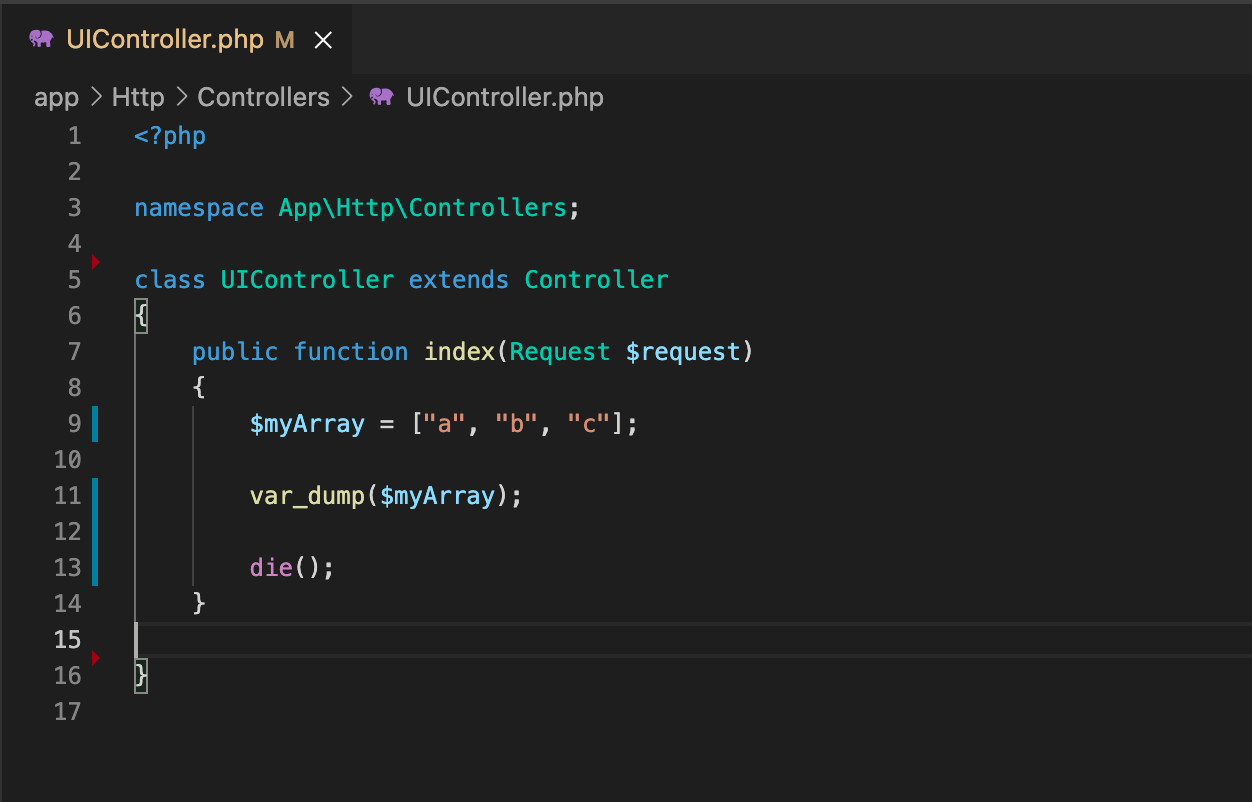Image resolution: width=1252 pixels, height=802 pixels.
Task: Click the PHP elephant icon in the breadcrumb bar
Action: 381,96
